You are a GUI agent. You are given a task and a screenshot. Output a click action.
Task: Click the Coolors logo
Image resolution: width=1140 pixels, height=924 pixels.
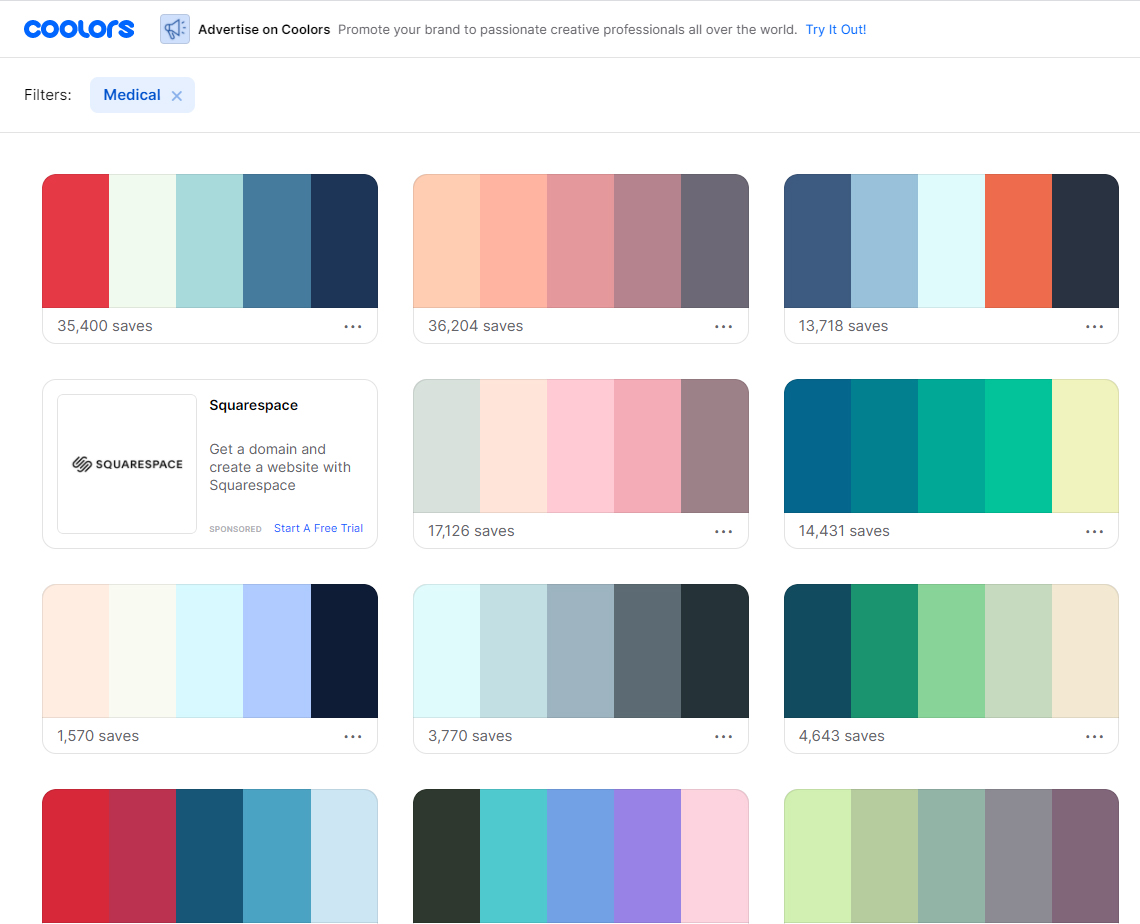coord(78,28)
